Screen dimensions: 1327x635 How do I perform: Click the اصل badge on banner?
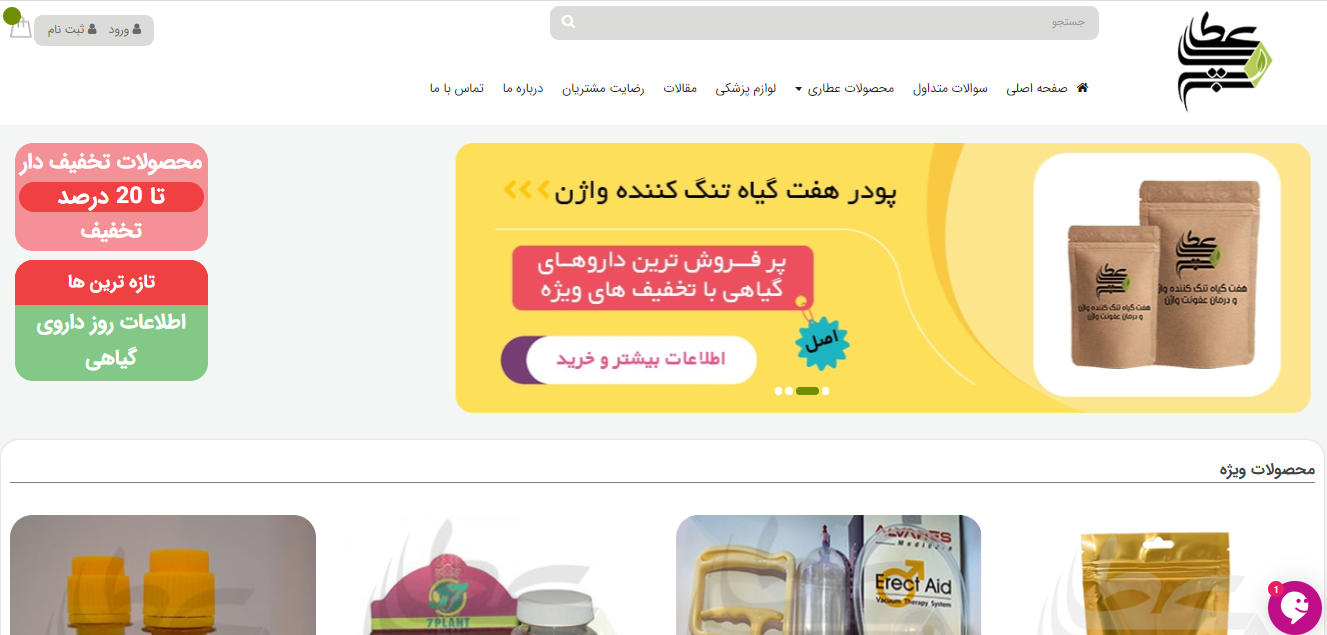point(822,342)
